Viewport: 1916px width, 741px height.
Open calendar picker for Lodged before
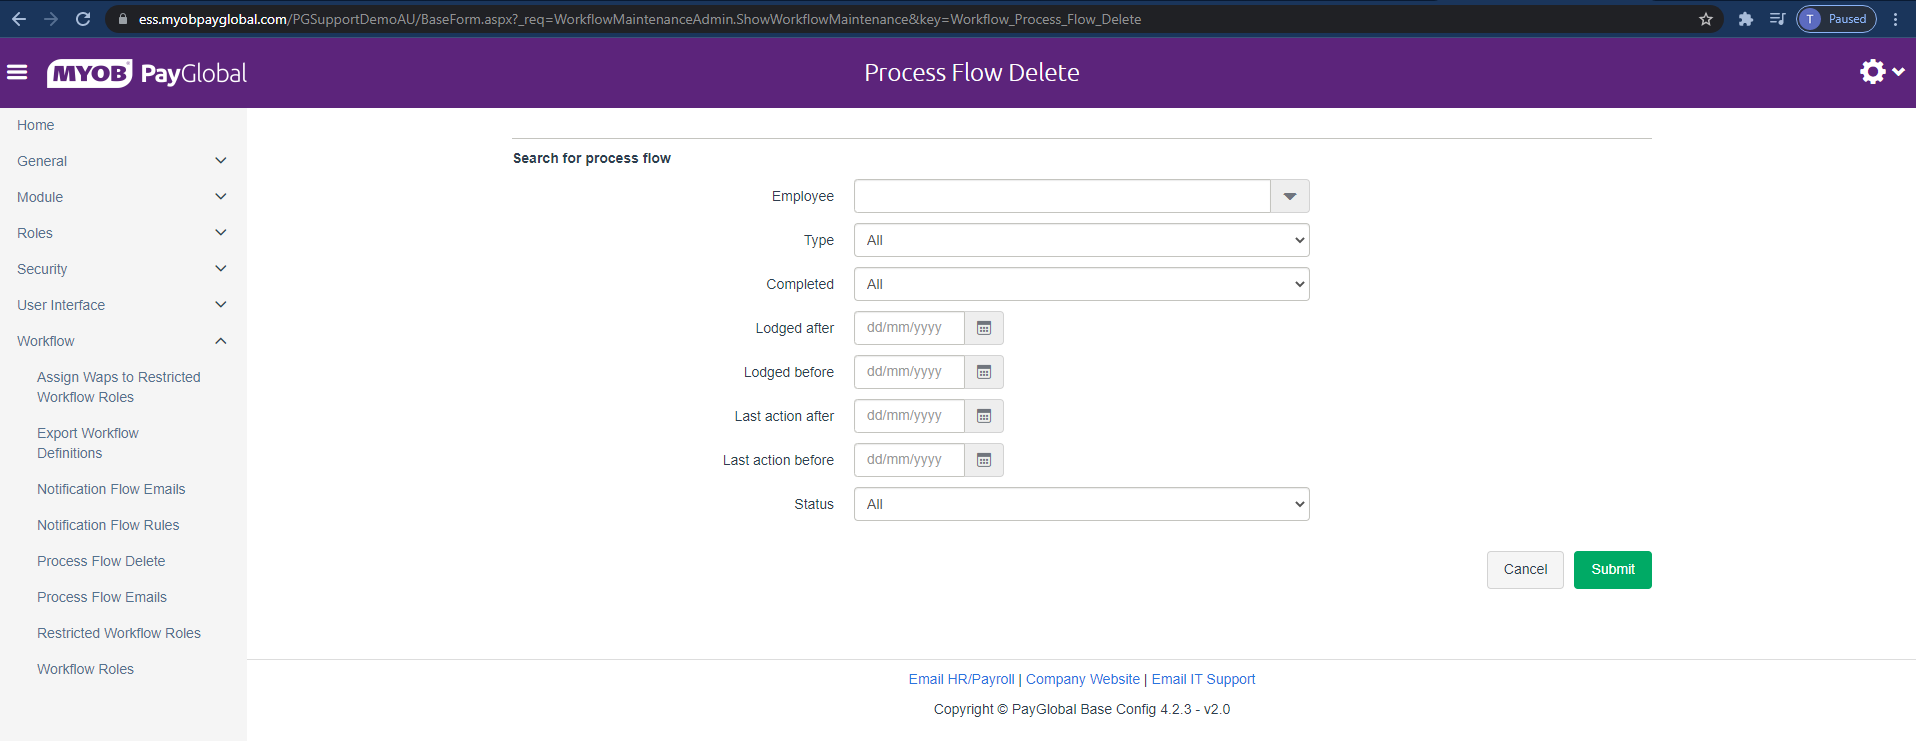[x=983, y=372]
